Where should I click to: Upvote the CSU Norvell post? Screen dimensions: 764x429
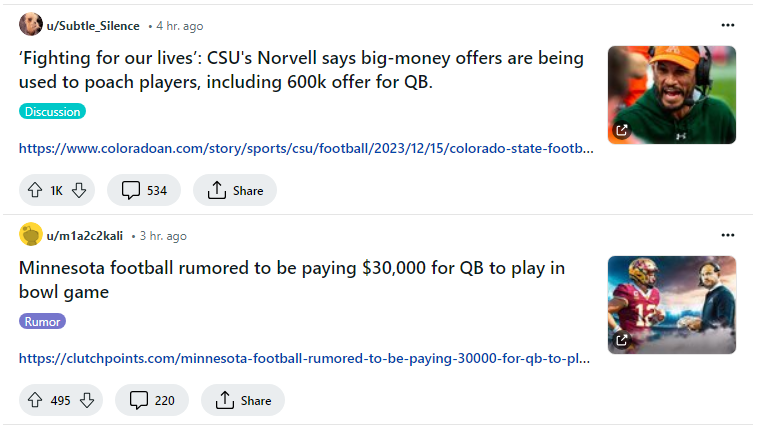(x=35, y=190)
